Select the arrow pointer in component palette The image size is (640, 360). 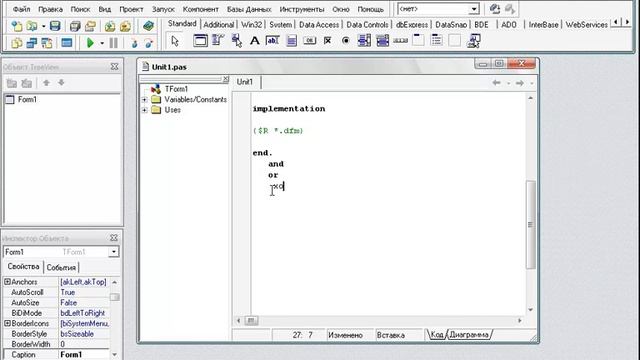pyautogui.click(x=175, y=41)
